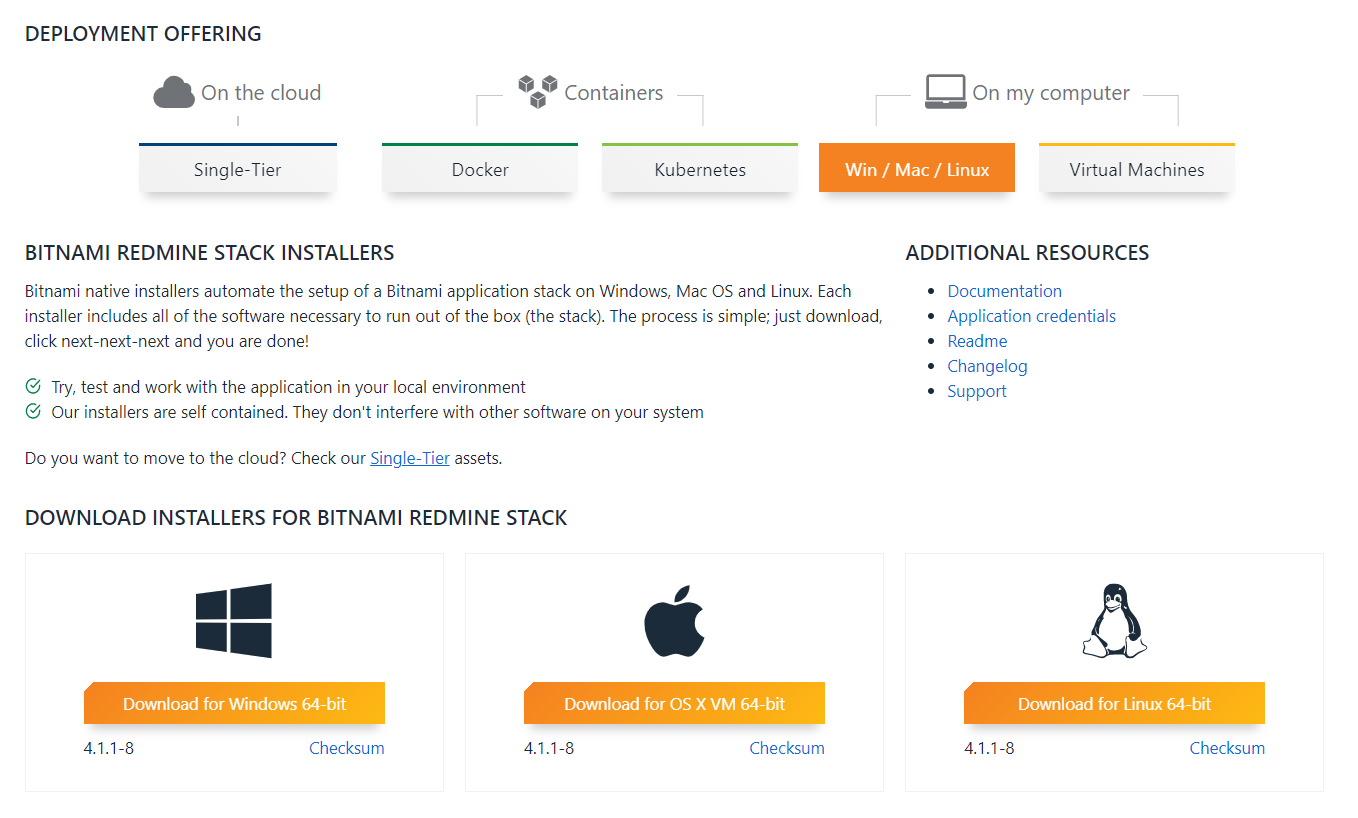Open the Documentation resource link

[1004, 290]
